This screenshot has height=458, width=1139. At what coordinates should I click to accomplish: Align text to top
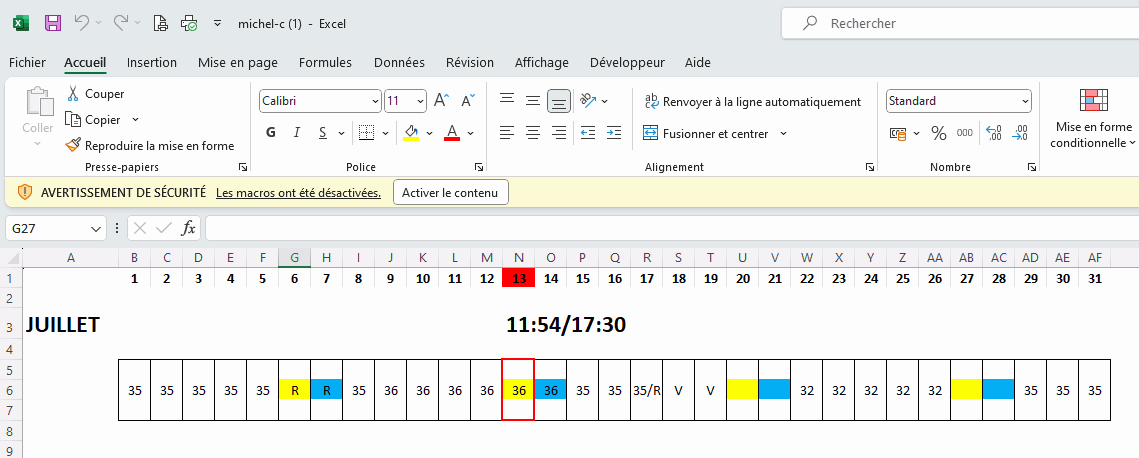point(507,101)
